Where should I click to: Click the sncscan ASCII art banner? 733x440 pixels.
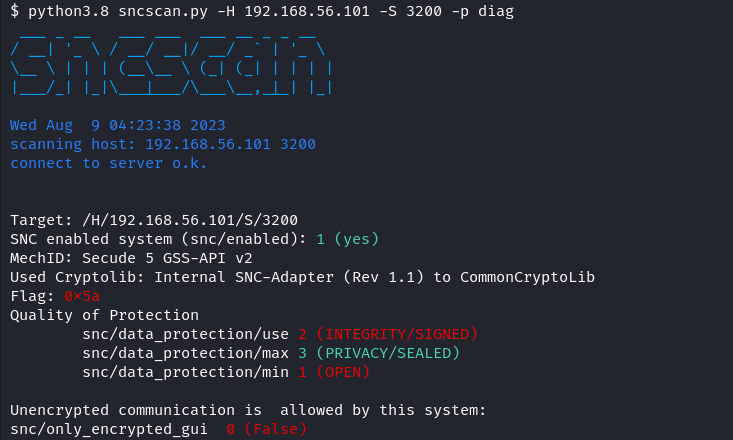168,69
